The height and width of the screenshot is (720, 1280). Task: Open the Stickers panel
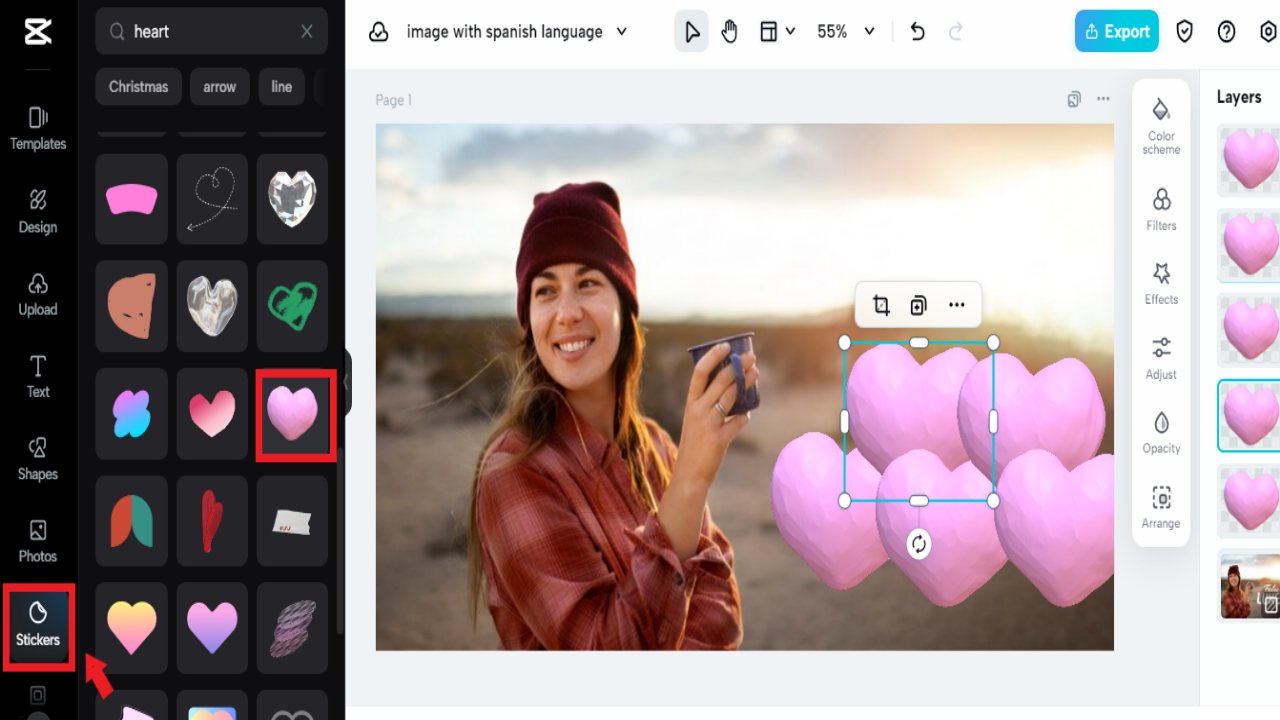point(38,623)
